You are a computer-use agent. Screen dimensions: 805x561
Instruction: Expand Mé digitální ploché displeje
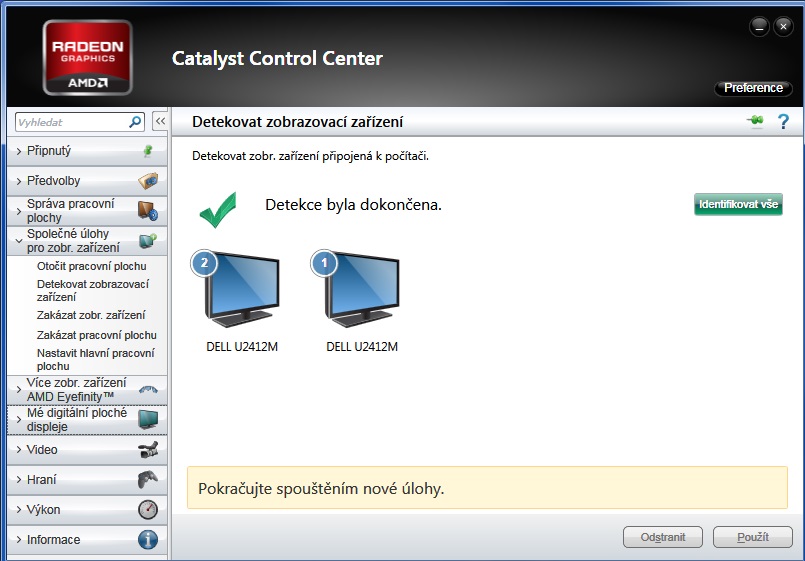click(x=87, y=419)
